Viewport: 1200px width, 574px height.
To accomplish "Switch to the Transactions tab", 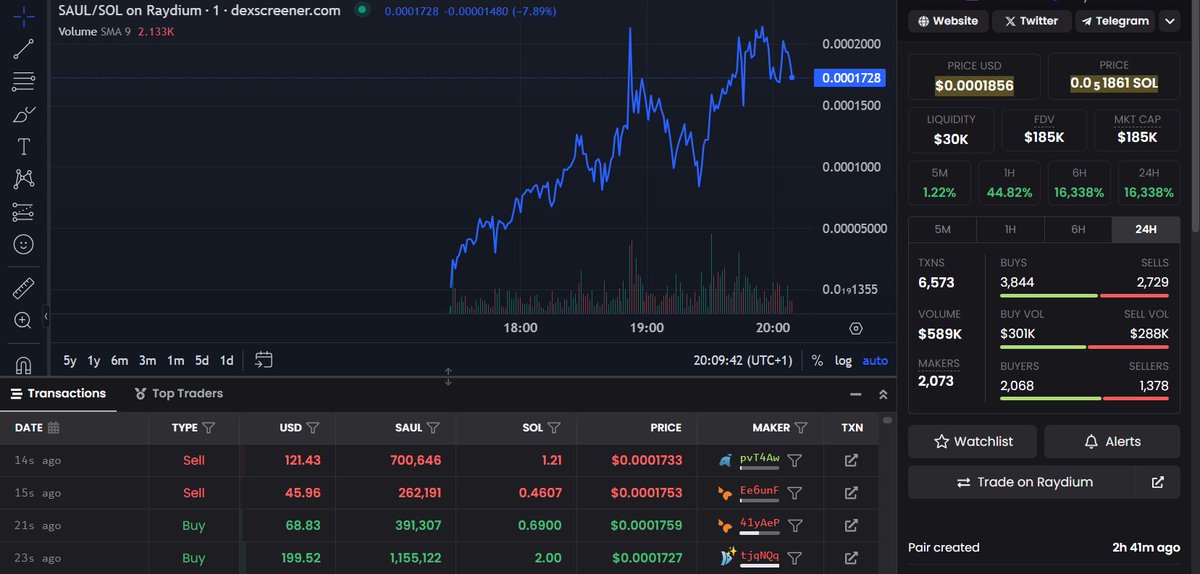I will click(58, 393).
